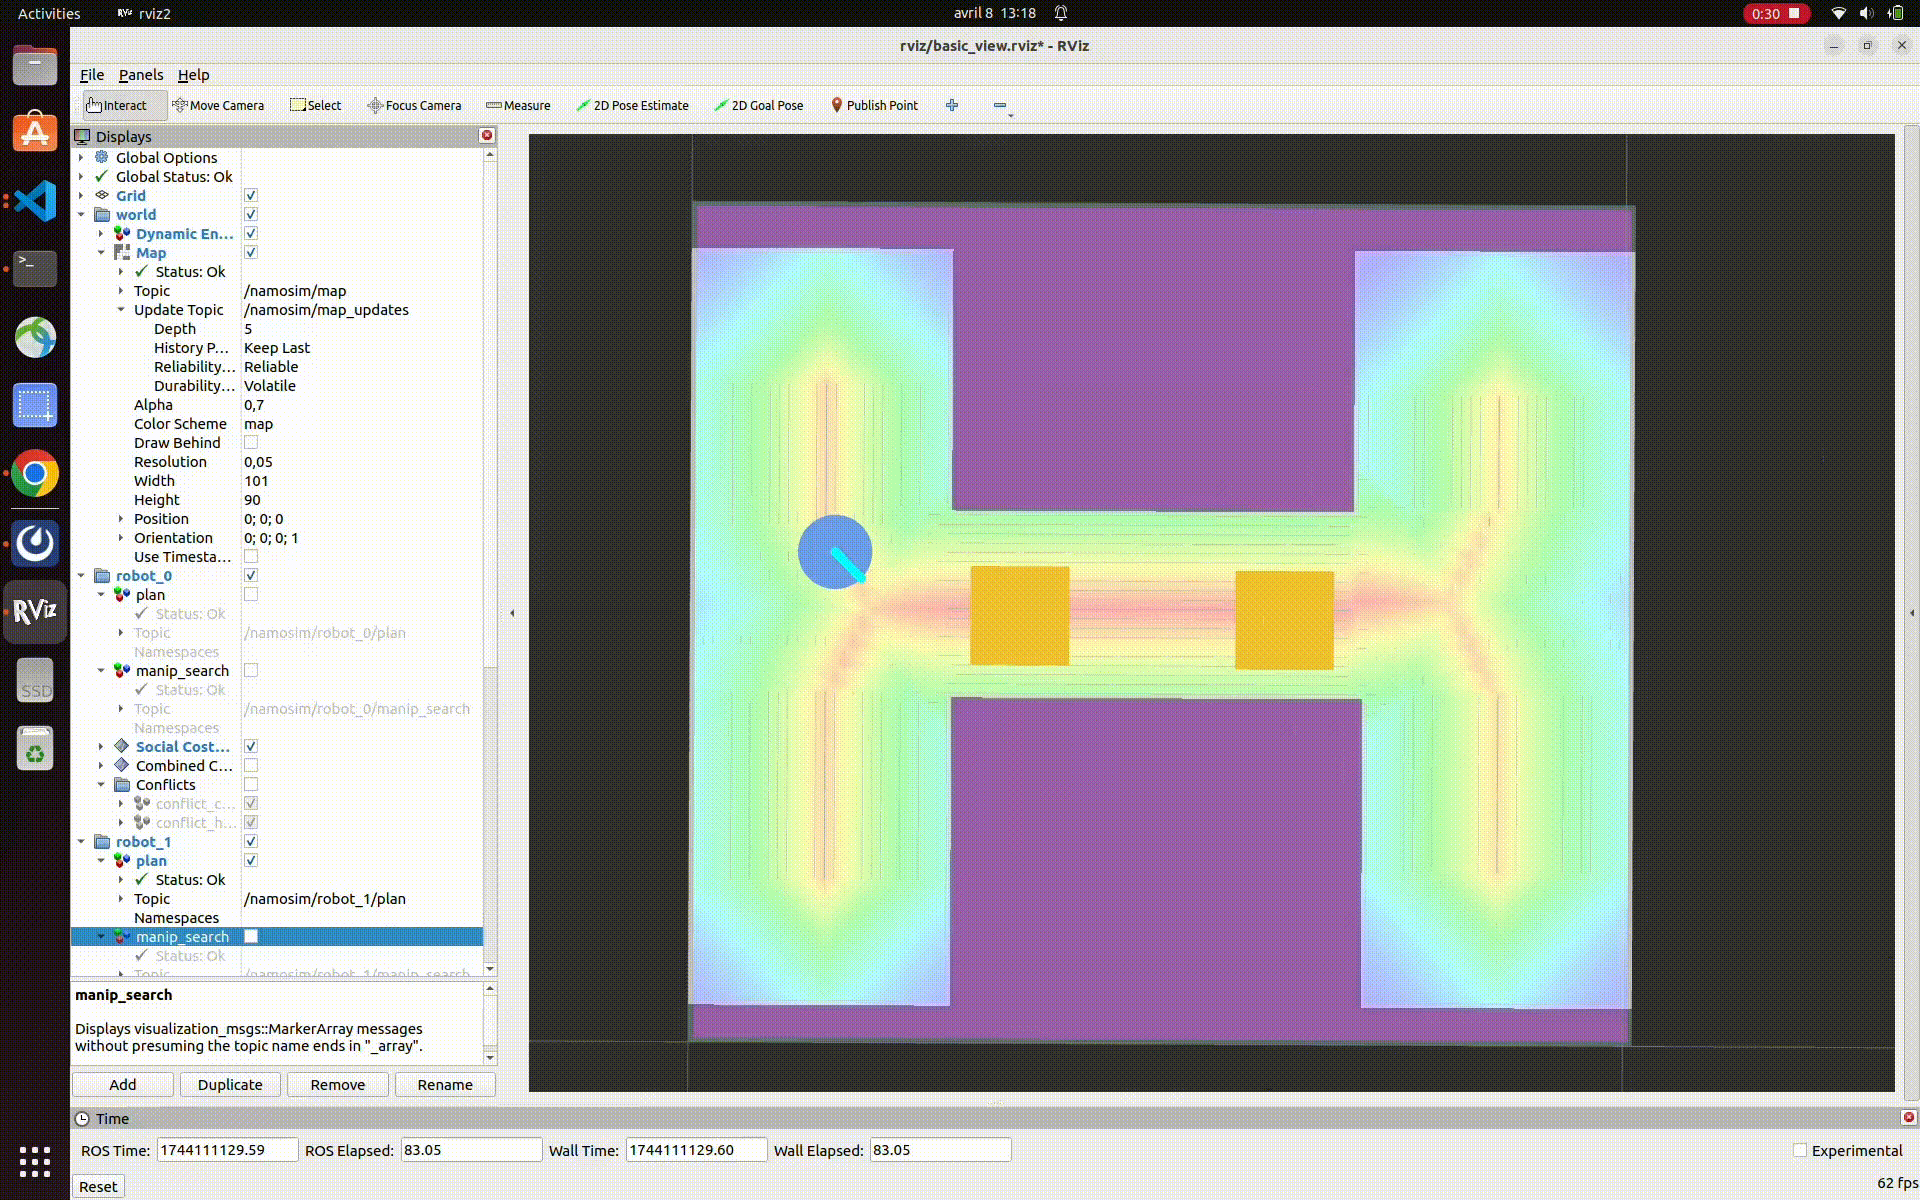This screenshot has height=1200, width=1920.
Task: Open the Panels menu
Action: (140, 75)
